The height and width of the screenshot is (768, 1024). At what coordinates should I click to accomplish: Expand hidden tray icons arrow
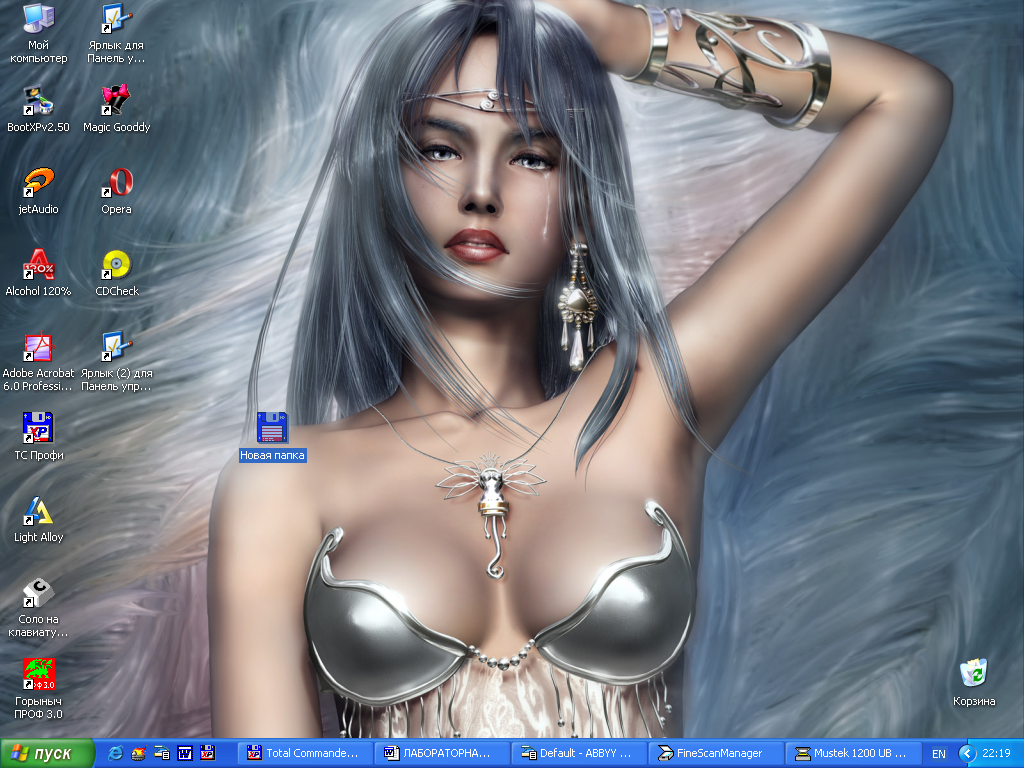pyautogui.click(x=967, y=753)
